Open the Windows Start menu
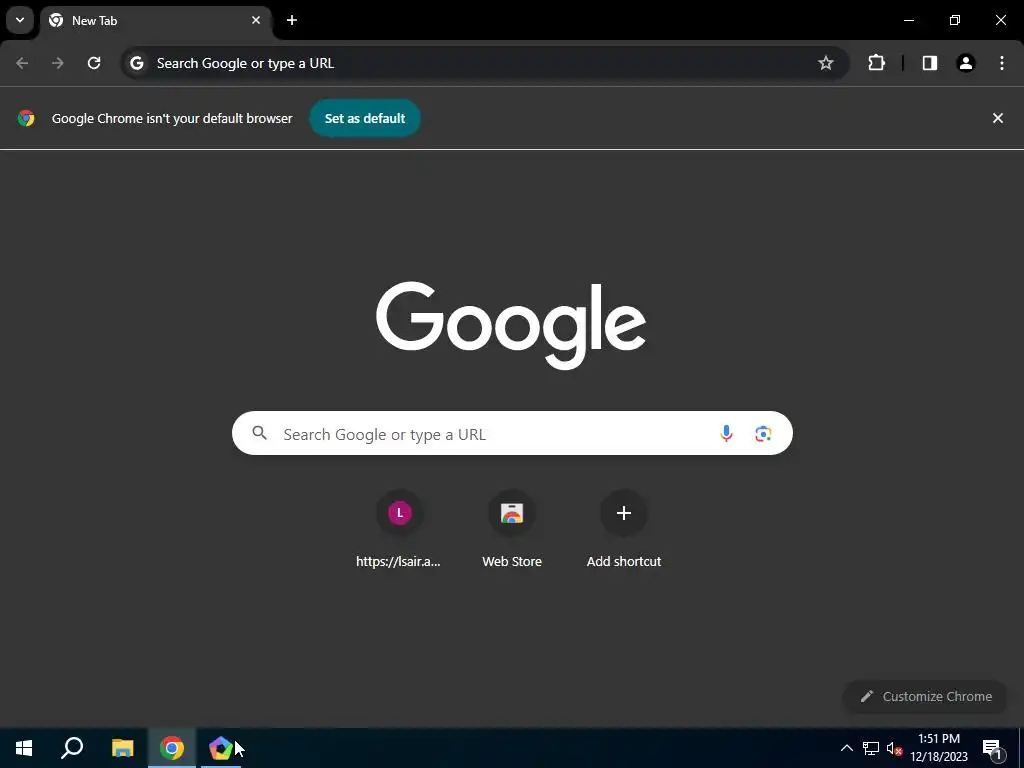1024x768 pixels. tap(24, 748)
